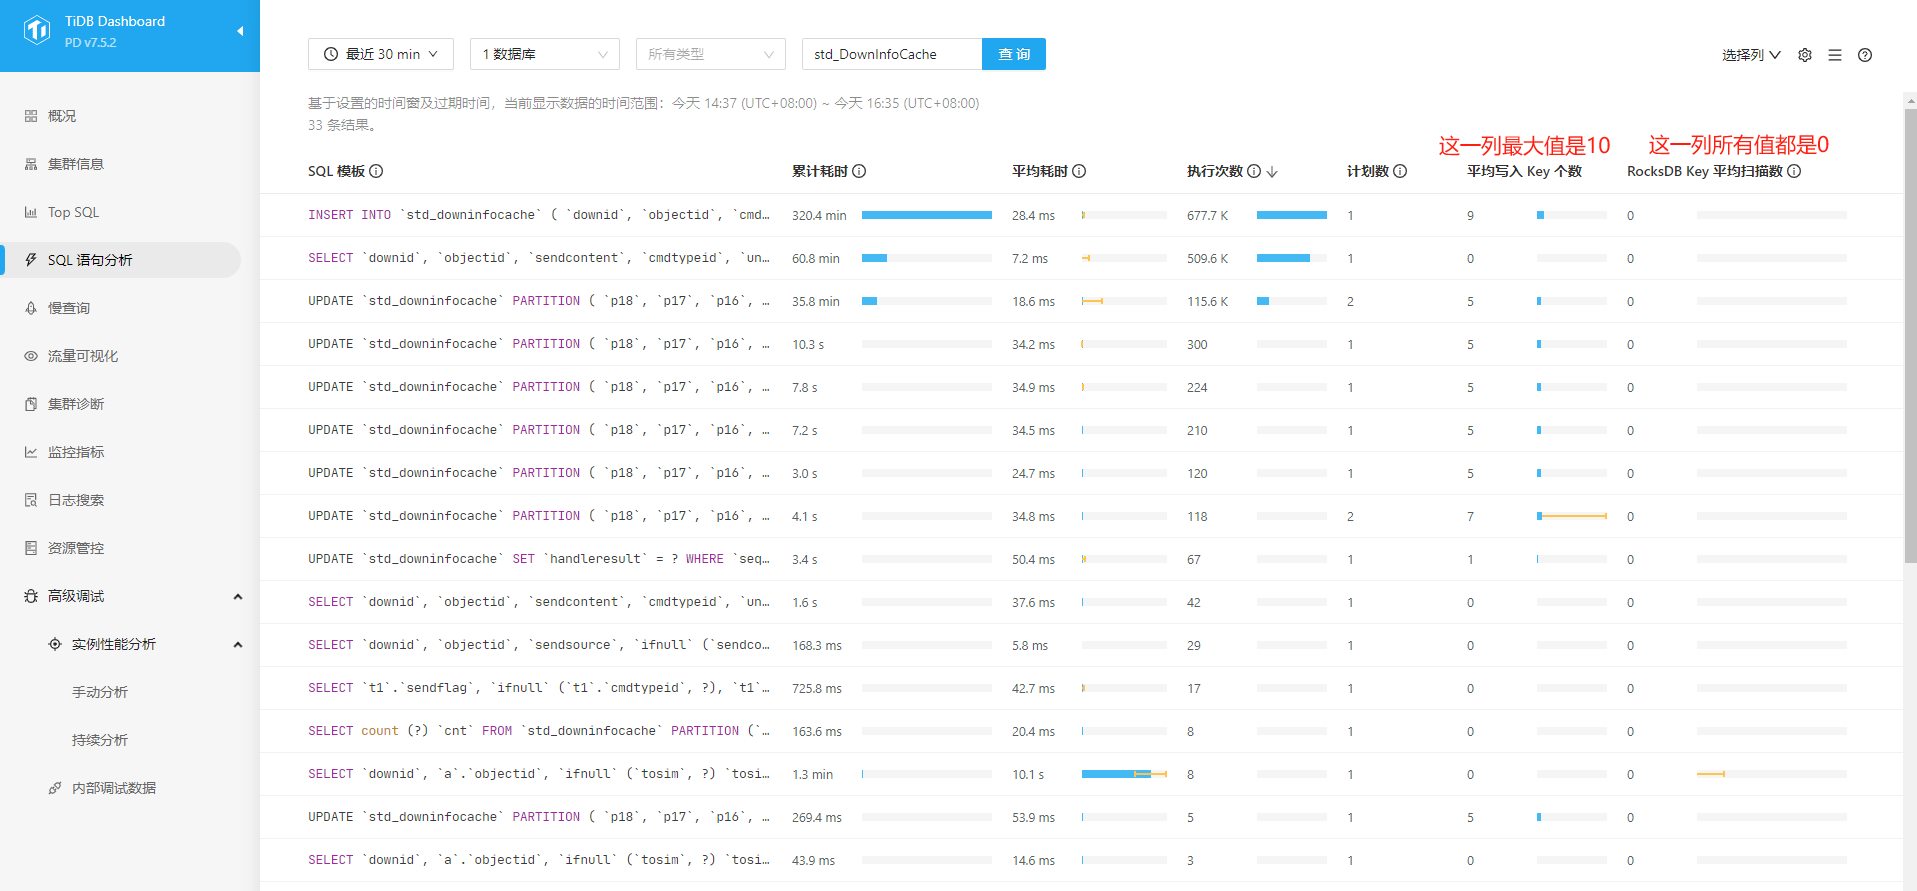Open the INSERT INTO std_downinfocache statement
Image resolution: width=1917 pixels, height=891 pixels.
538,215
